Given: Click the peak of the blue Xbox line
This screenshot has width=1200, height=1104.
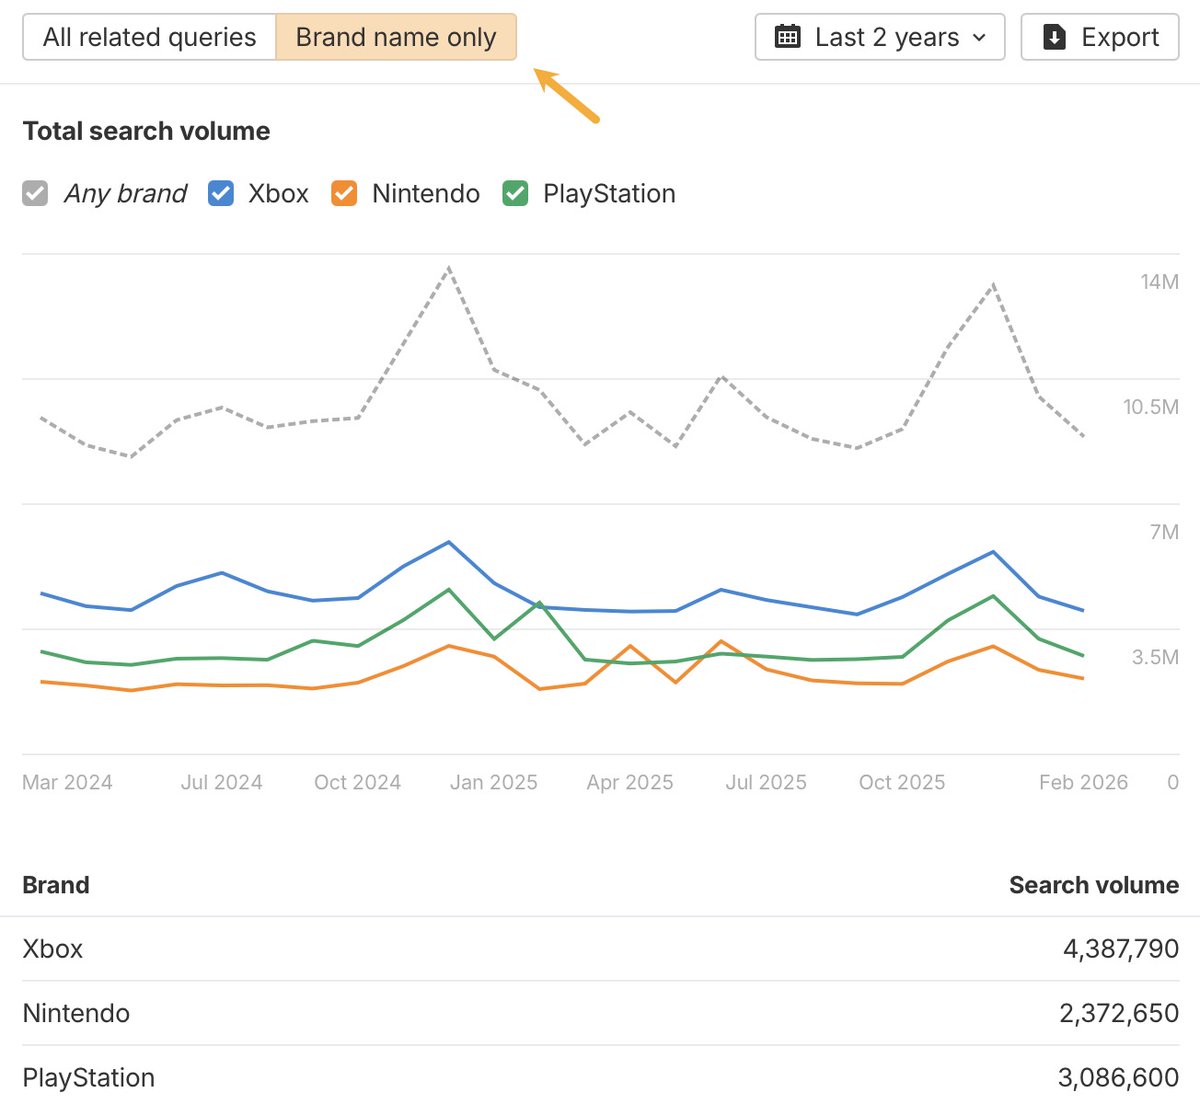Looking at the screenshot, I should coord(450,541).
